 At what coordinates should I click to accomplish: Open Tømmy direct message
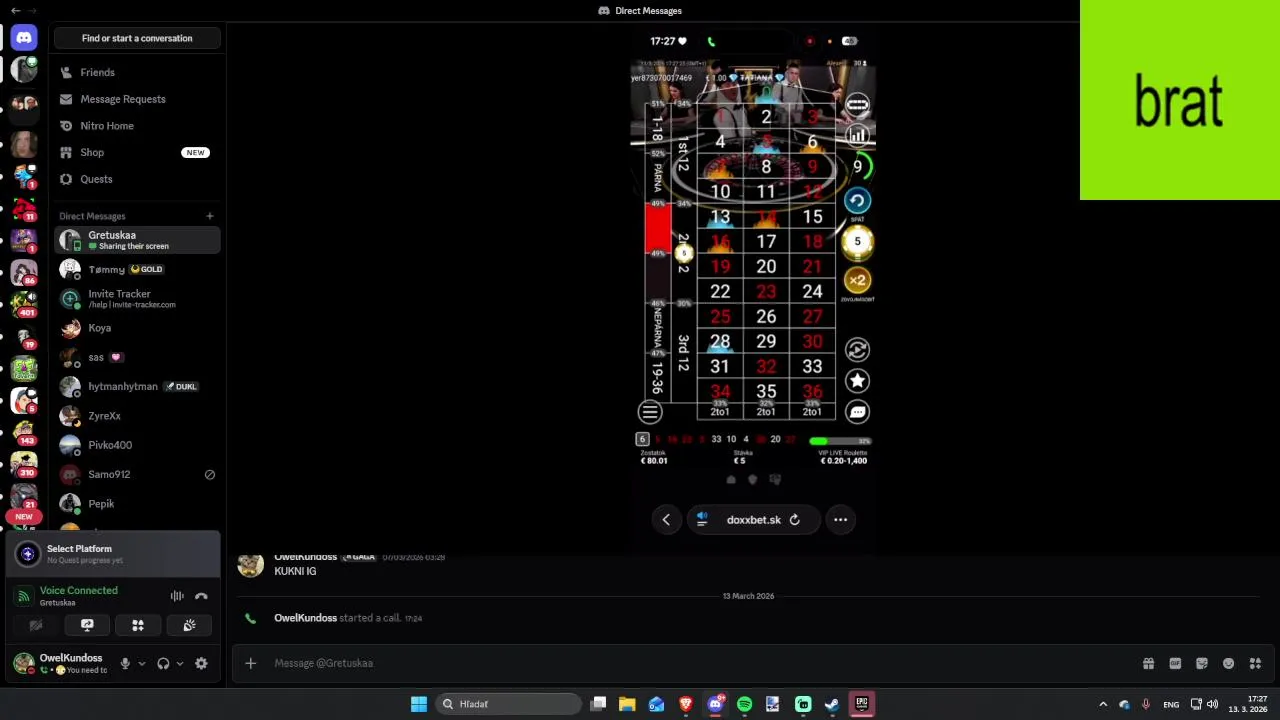(x=137, y=269)
